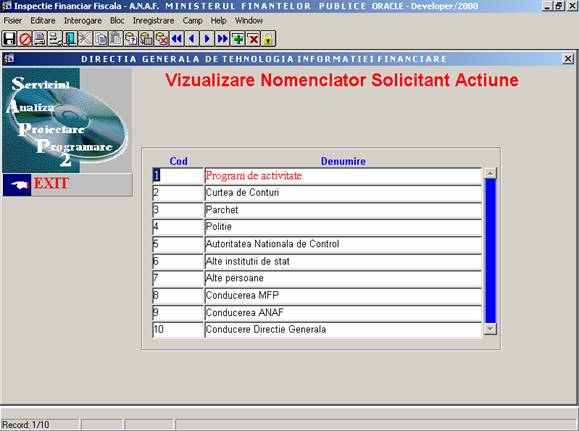Click the Save floppy disk icon
The width and height of the screenshot is (579, 431).
(x=9, y=39)
